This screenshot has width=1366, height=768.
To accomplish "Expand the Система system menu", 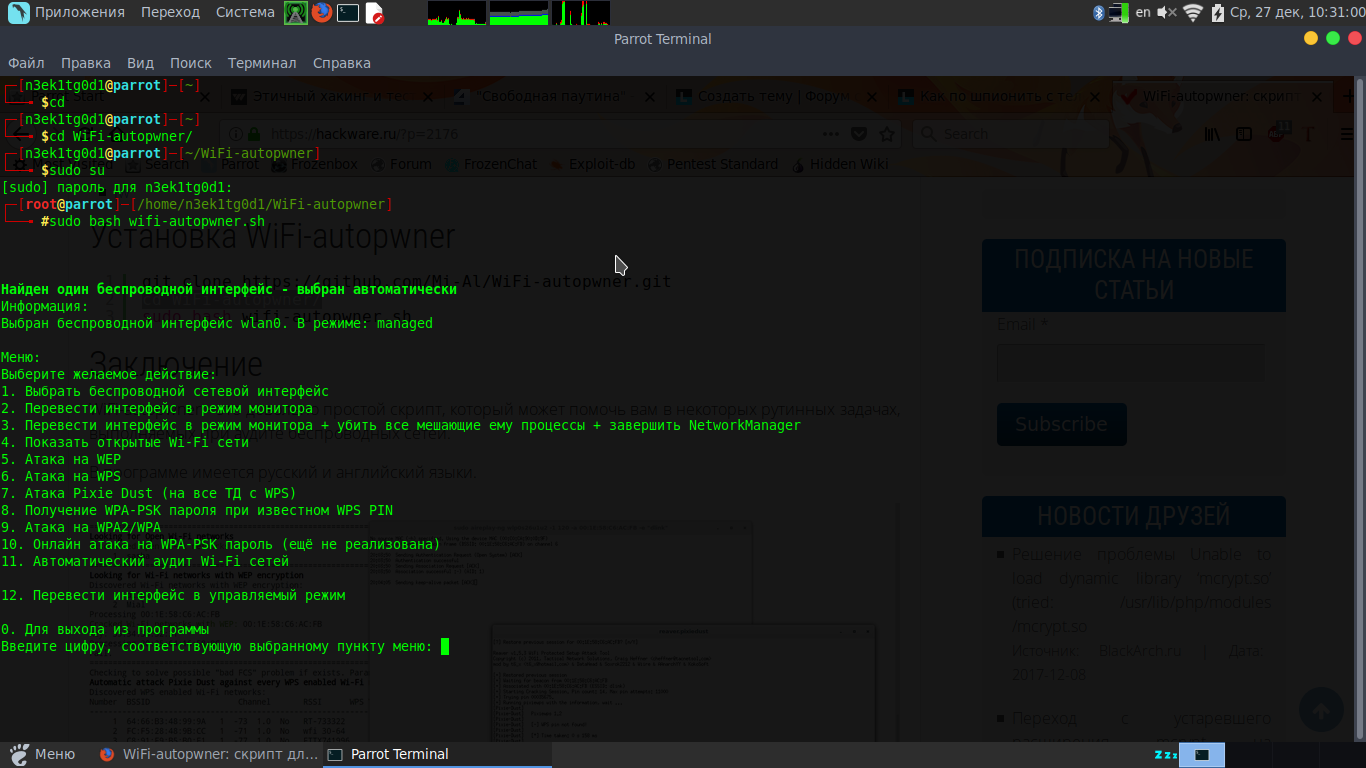I will pos(245,13).
